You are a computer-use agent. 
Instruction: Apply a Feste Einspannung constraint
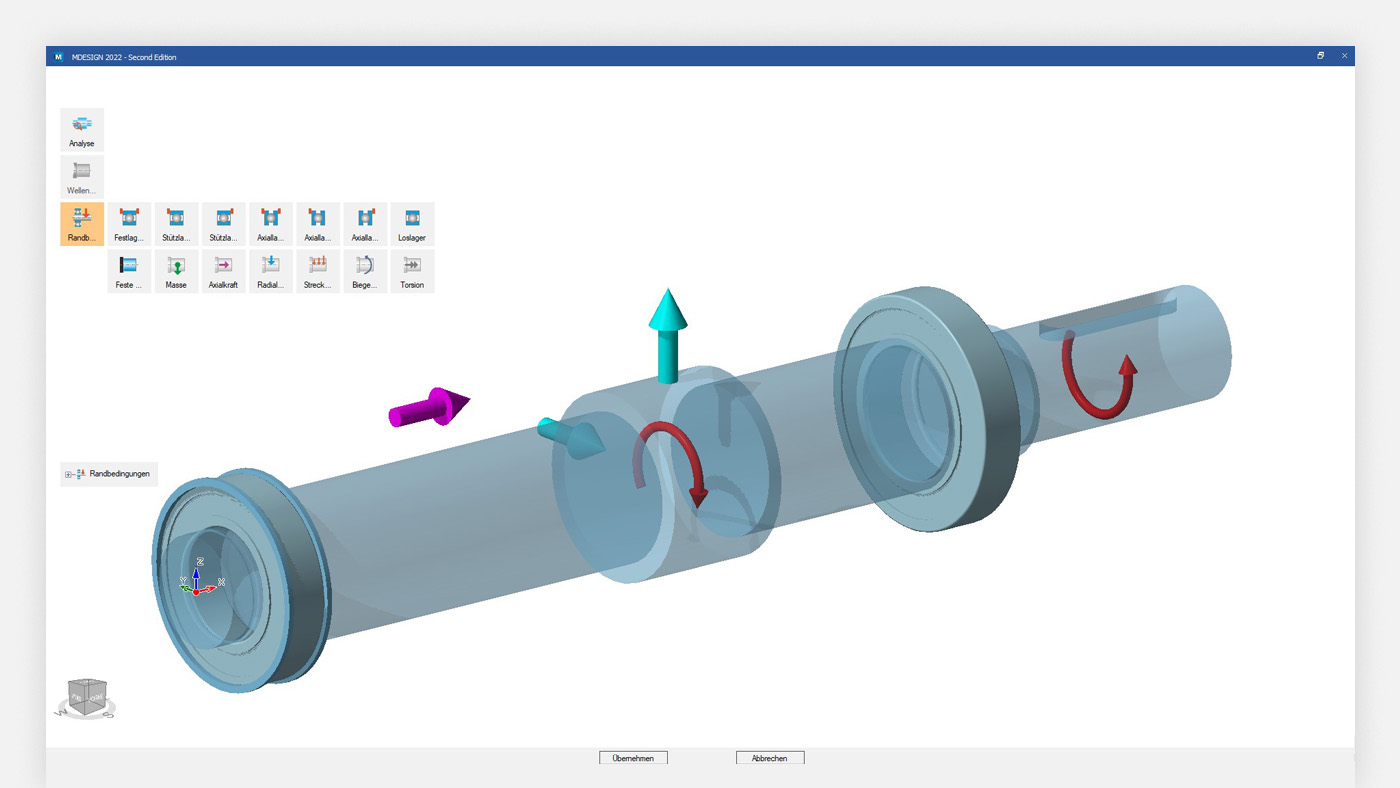click(x=128, y=270)
